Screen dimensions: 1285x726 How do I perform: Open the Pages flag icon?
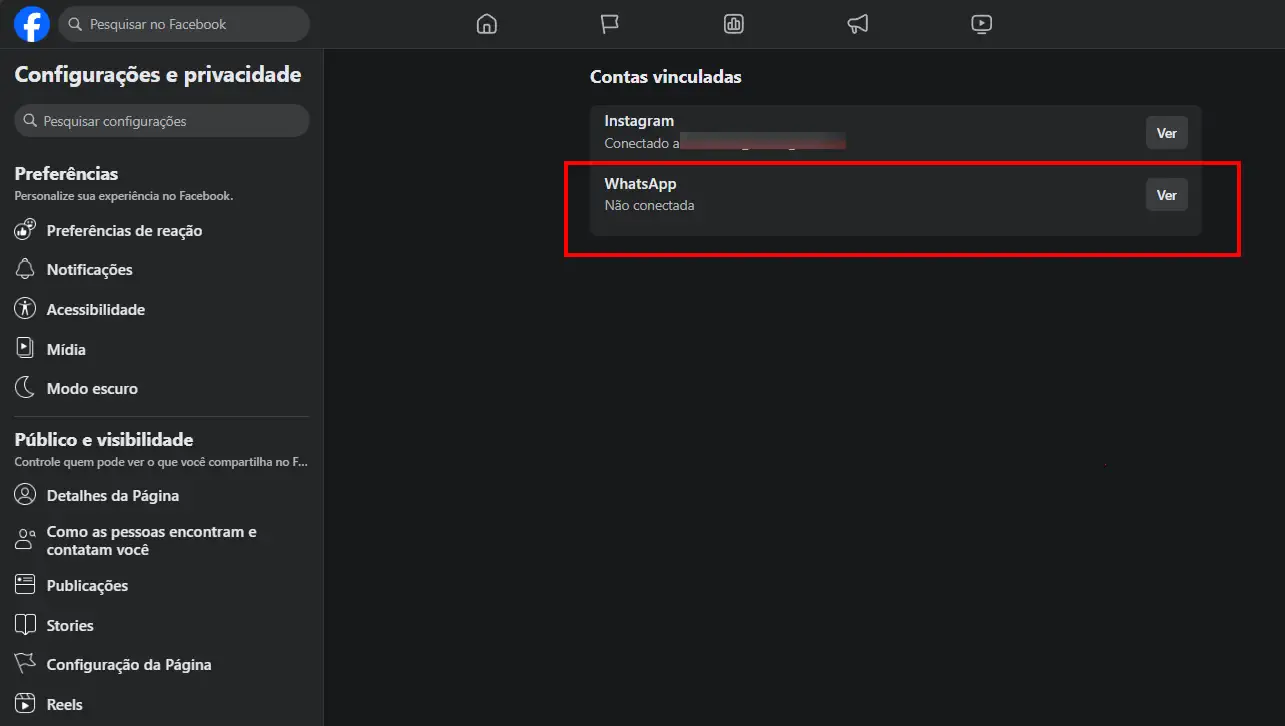coord(610,24)
